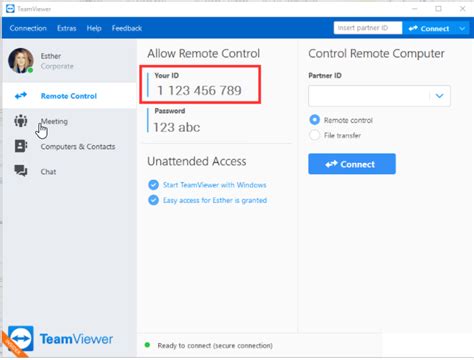Click the Corporate license label under Esther

point(57,66)
